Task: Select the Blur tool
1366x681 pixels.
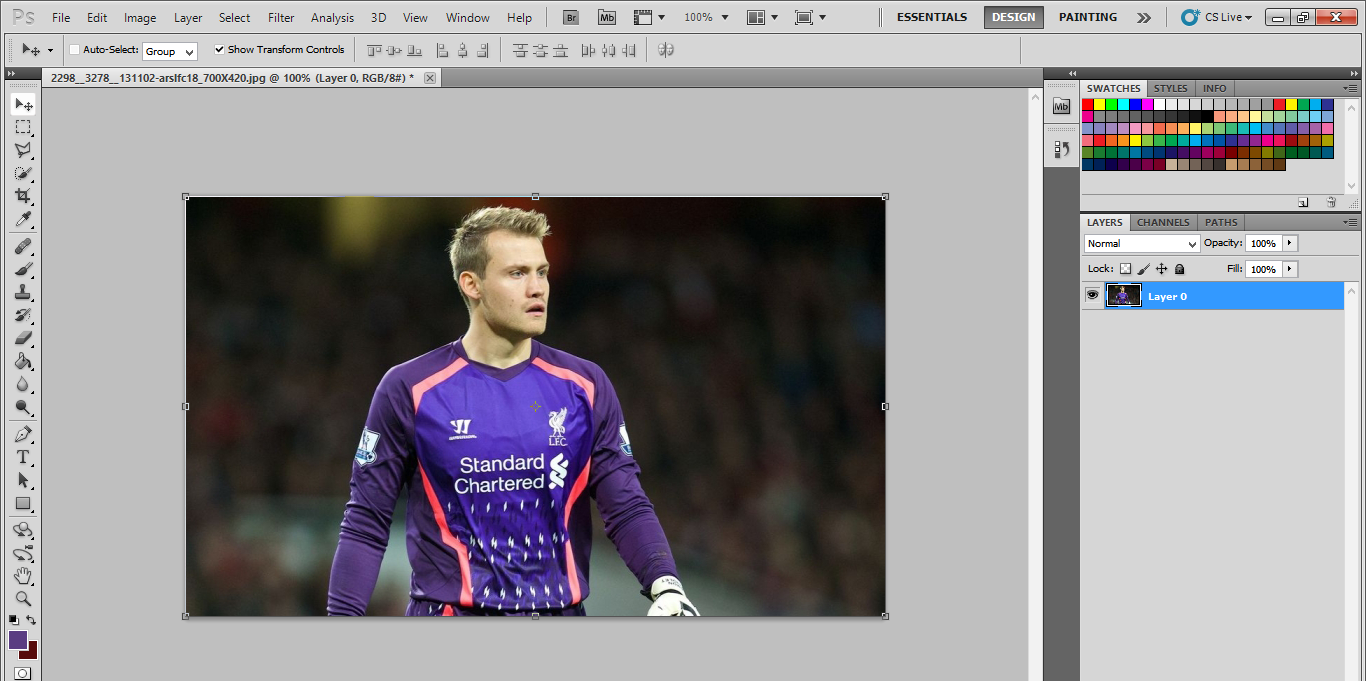Action: tap(23, 384)
